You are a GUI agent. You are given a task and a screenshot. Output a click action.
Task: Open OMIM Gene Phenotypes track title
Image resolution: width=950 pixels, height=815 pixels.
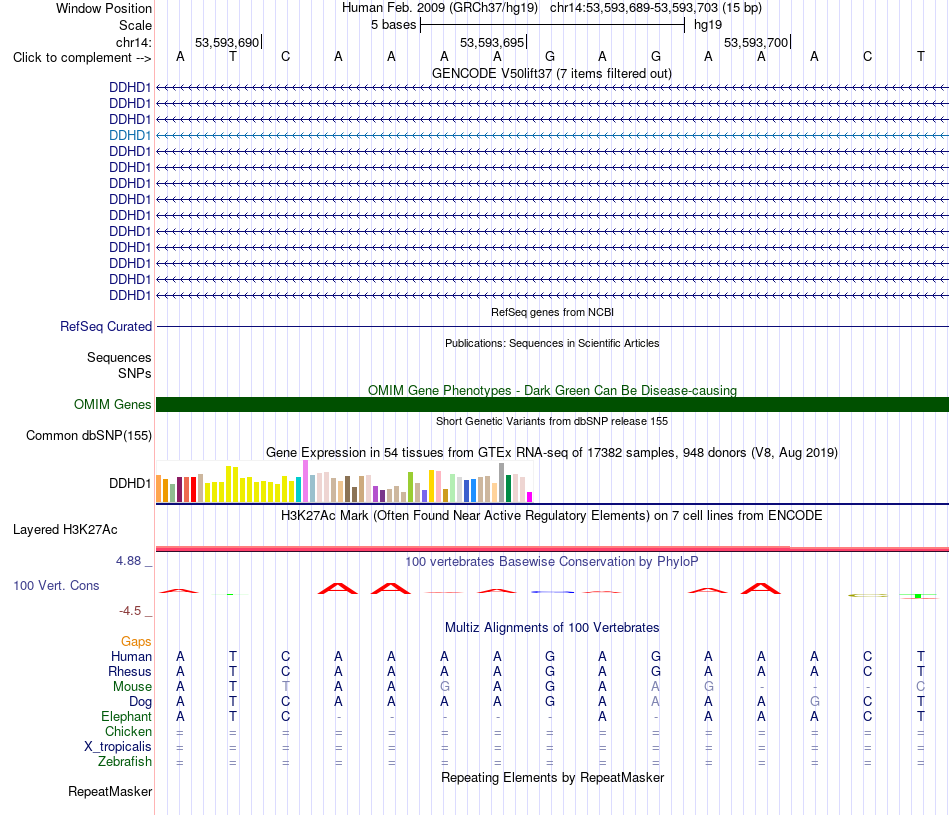point(552,390)
